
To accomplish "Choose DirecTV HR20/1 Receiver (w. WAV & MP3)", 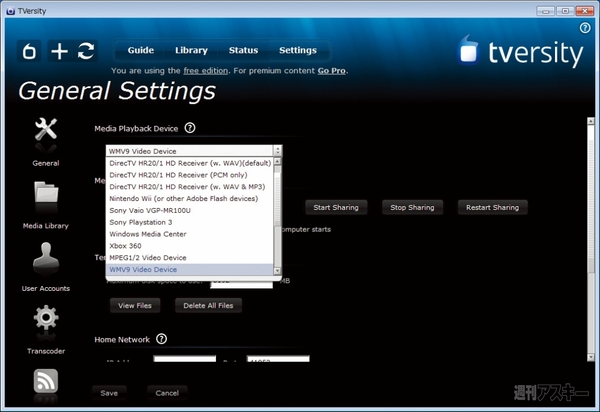I will pos(190,187).
